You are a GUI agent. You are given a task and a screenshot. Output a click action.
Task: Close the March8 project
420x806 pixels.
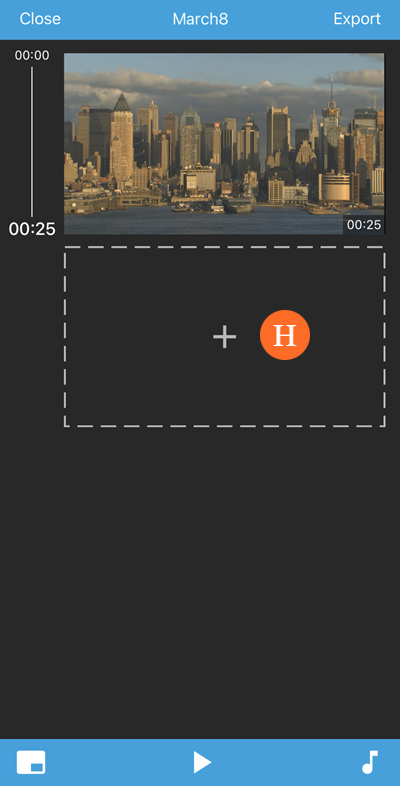40,19
